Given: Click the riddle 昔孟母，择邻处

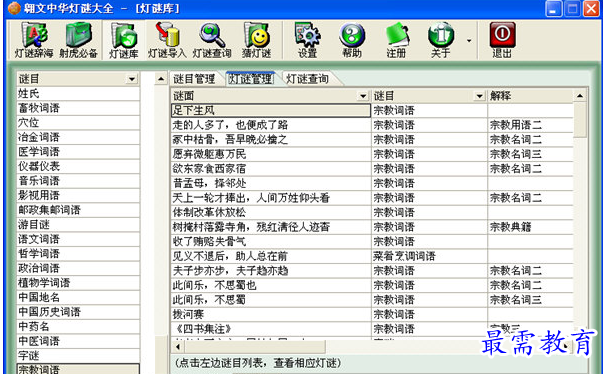Looking at the screenshot, I should click(271, 183).
